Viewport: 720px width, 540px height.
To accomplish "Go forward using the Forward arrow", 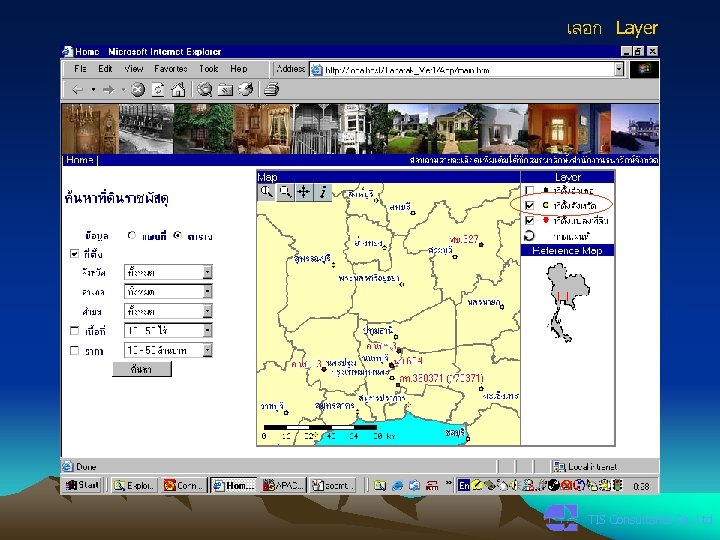I will tap(108, 90).
